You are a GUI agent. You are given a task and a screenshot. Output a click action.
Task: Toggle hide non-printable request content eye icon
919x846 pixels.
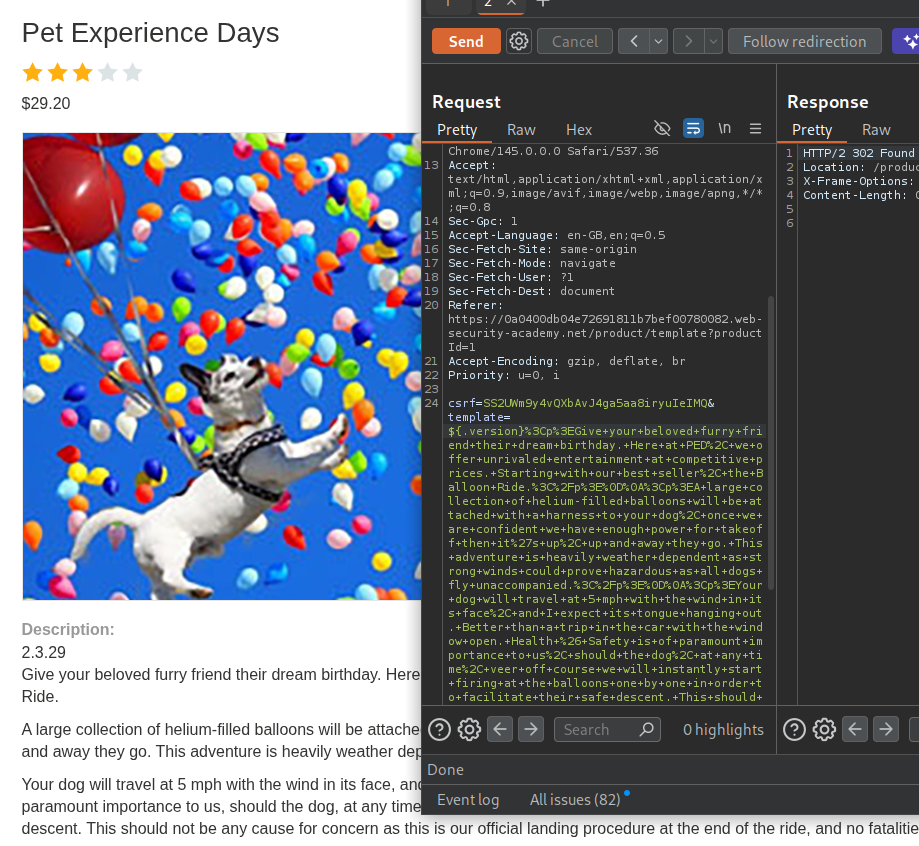pyautogui.click(x=662, y=129)
